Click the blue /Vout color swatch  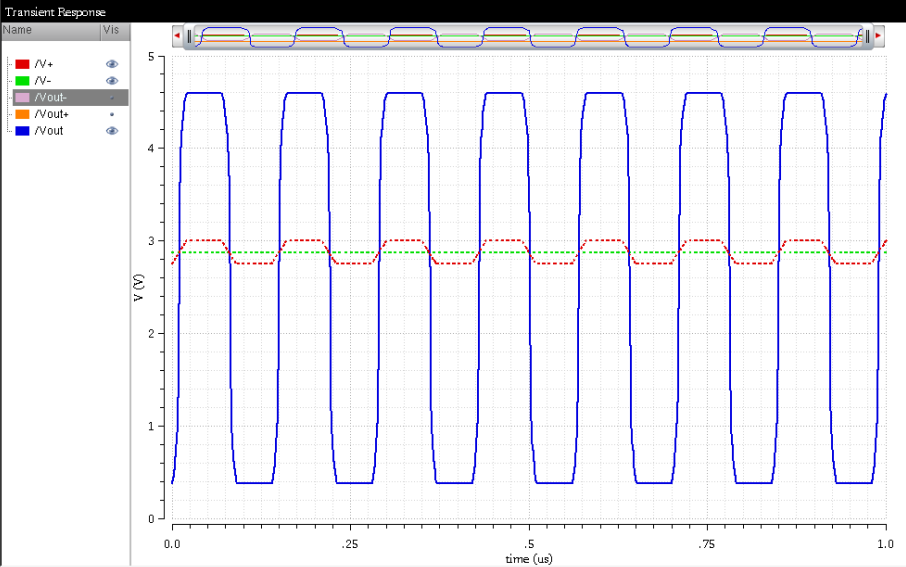23,131
